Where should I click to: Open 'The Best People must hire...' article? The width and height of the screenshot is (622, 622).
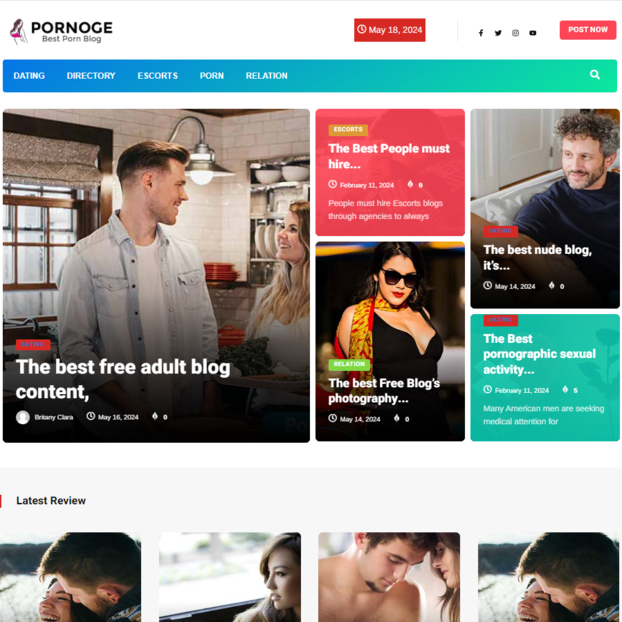coord(389,156)
